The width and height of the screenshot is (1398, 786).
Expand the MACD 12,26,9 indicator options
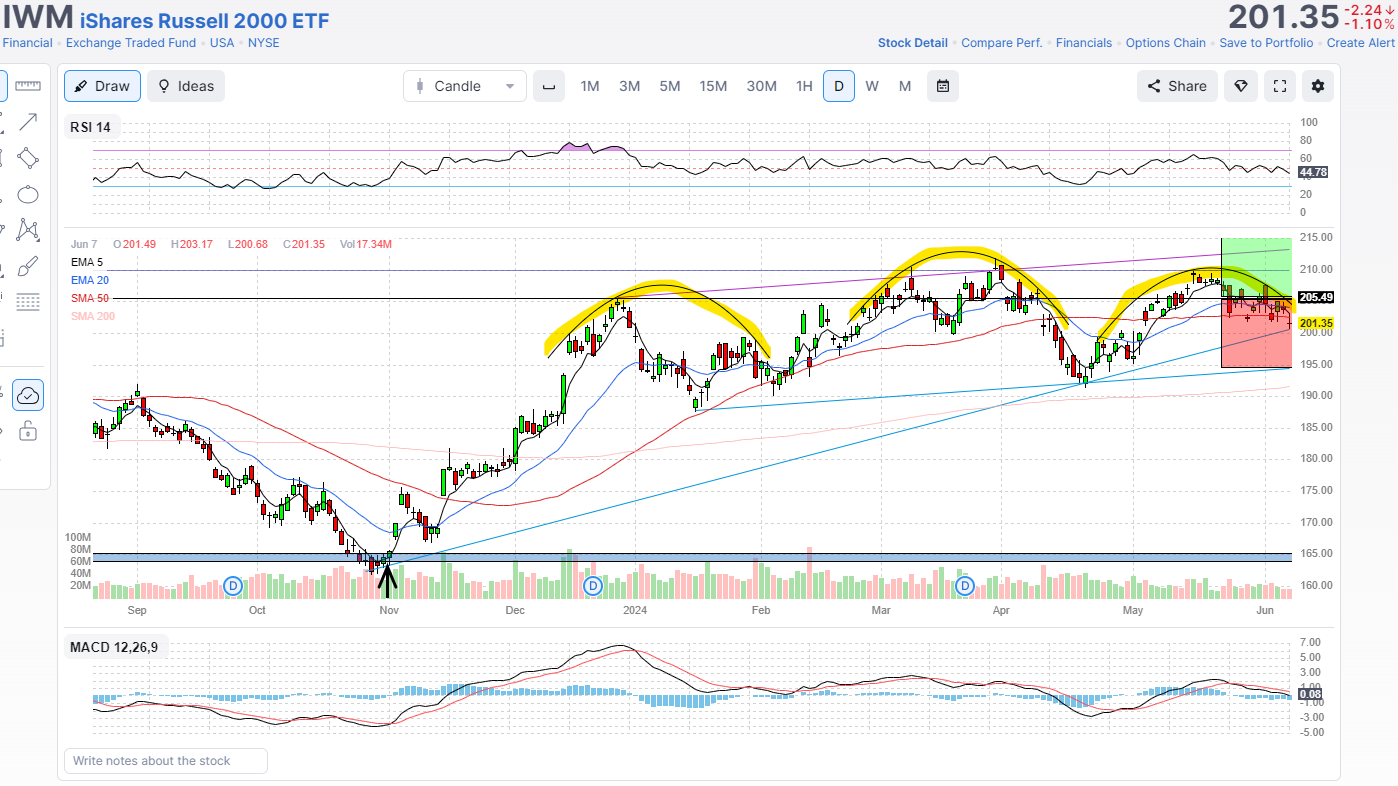point(113,647)
